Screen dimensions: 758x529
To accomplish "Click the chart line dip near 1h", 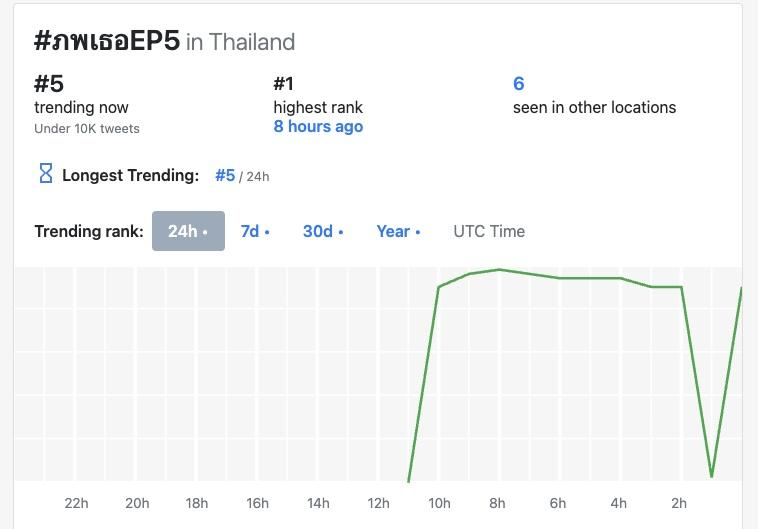I will (711, 476).
